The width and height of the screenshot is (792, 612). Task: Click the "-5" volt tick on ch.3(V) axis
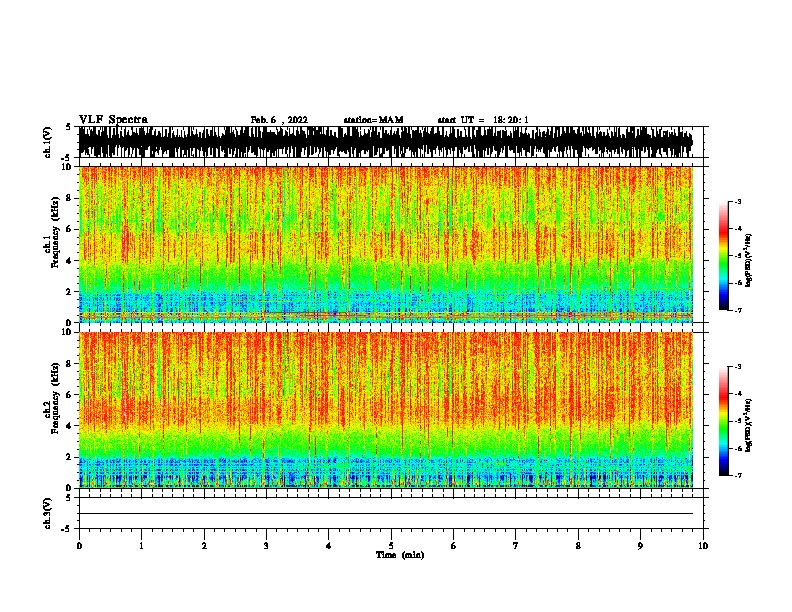click(x=66, y=529)
